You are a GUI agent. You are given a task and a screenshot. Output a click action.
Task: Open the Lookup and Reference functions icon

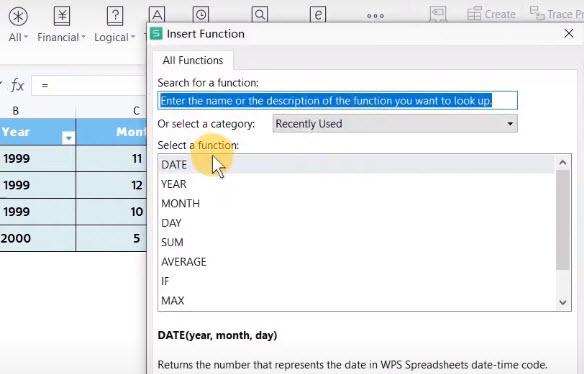[260, 15]
